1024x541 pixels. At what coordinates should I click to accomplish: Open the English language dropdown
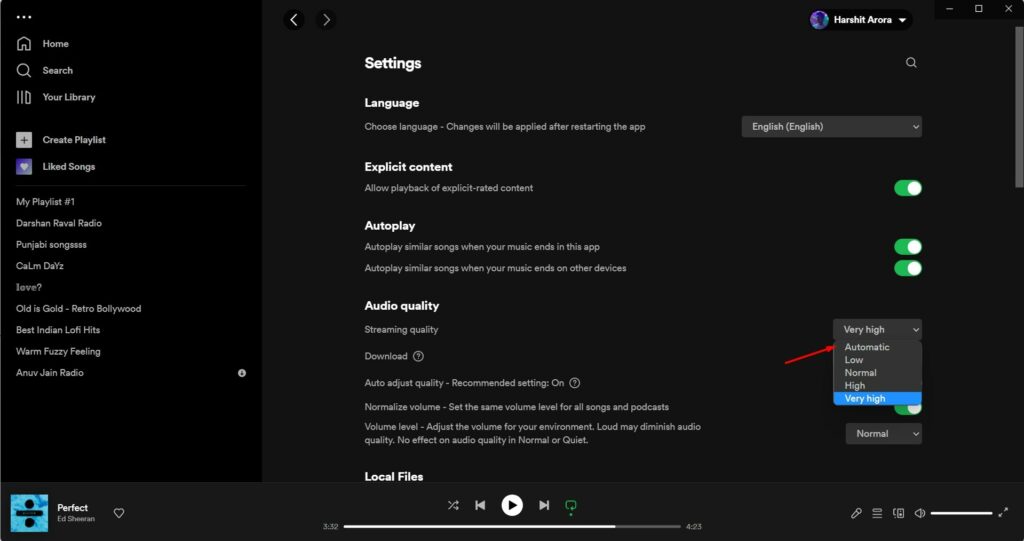pyautogui.click(x=831, y=127)
